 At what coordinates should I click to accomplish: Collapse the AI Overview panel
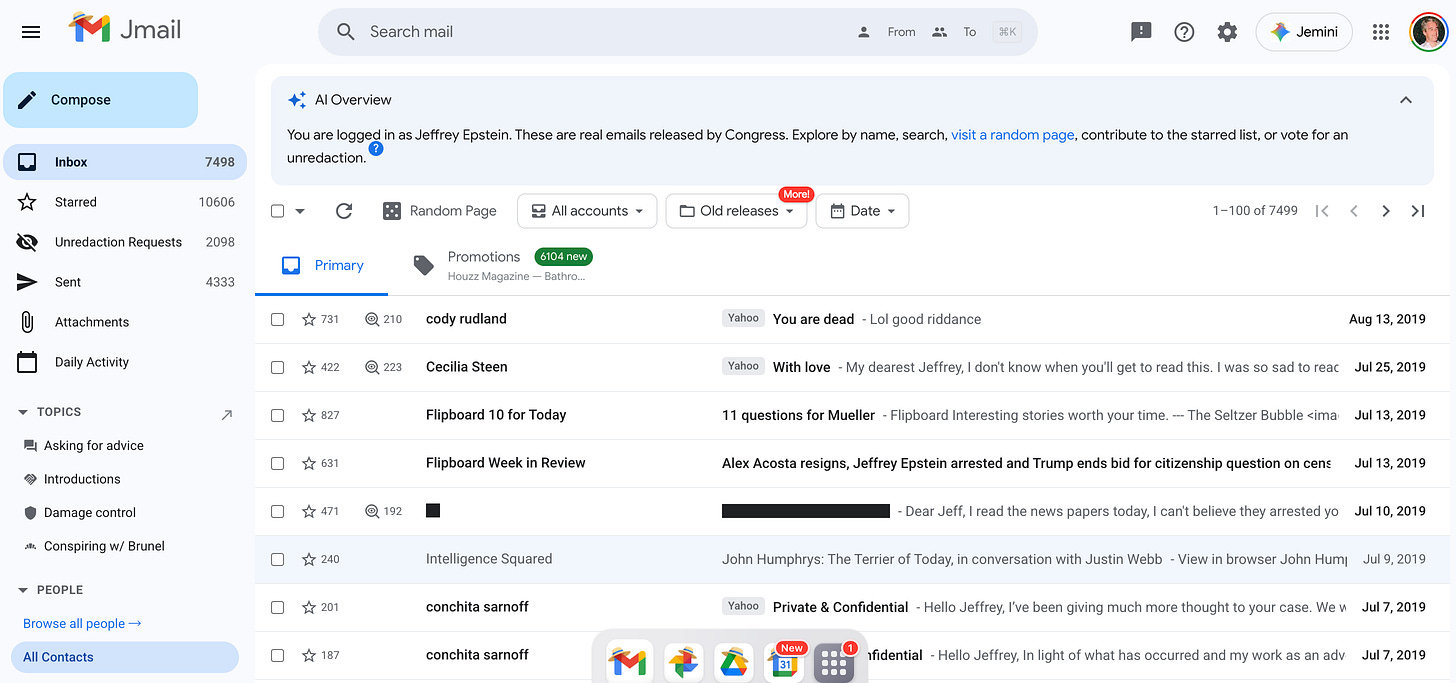(x=1406, y=100)
